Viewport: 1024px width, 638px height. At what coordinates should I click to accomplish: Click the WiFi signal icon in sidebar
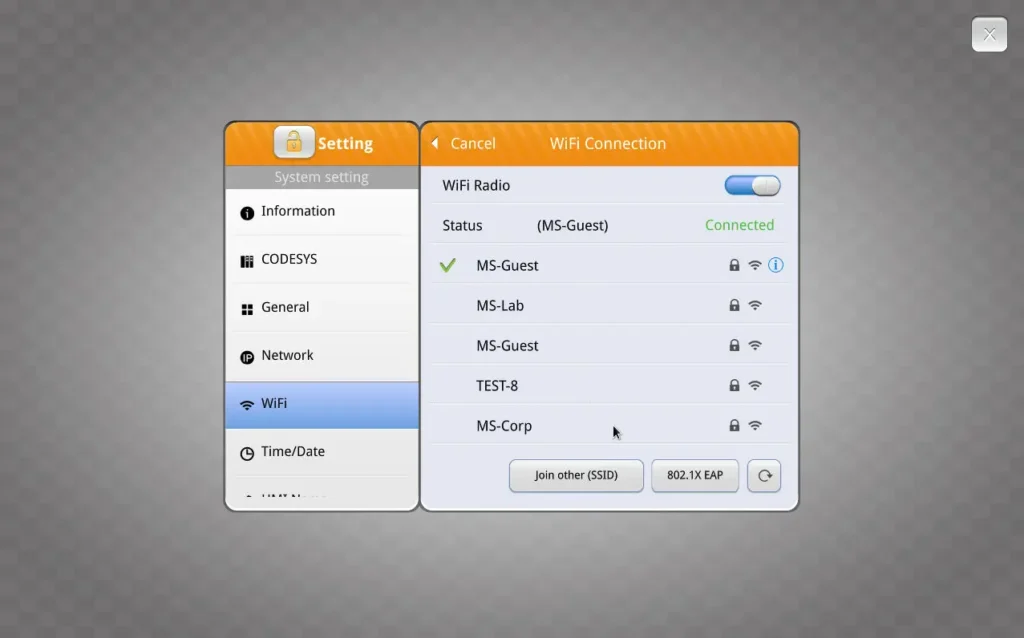click(x=246, y=403)
